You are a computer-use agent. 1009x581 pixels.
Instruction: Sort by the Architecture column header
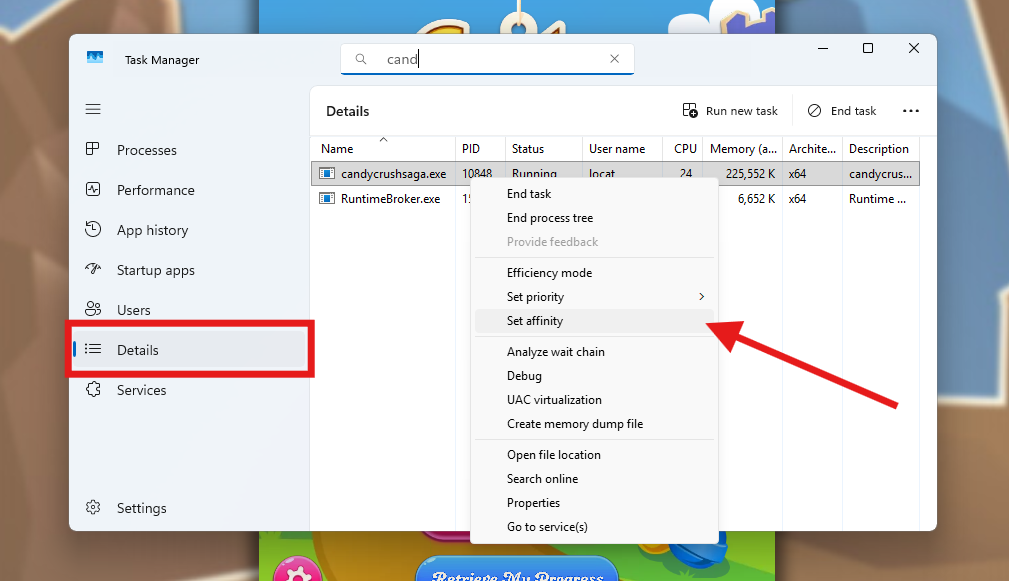[x=812, y=149]
